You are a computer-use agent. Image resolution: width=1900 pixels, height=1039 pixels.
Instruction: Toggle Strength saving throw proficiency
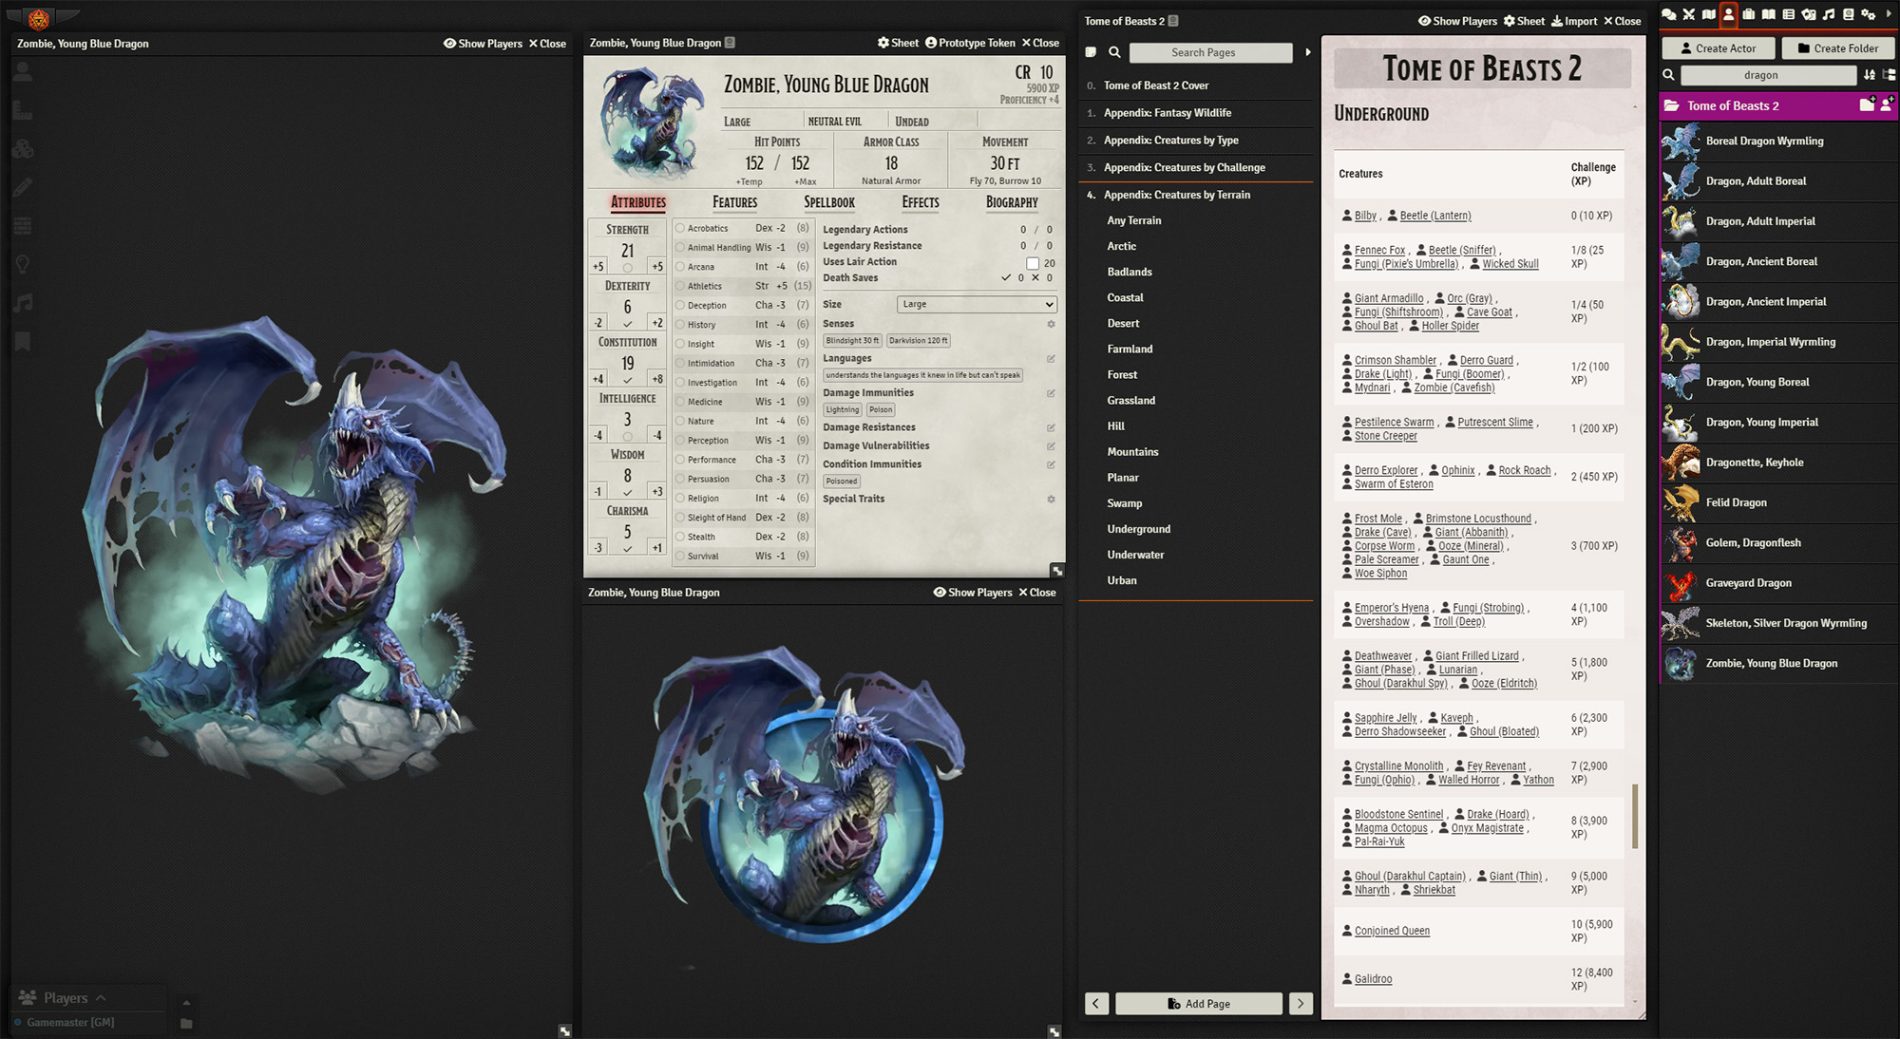coord(627,268)
